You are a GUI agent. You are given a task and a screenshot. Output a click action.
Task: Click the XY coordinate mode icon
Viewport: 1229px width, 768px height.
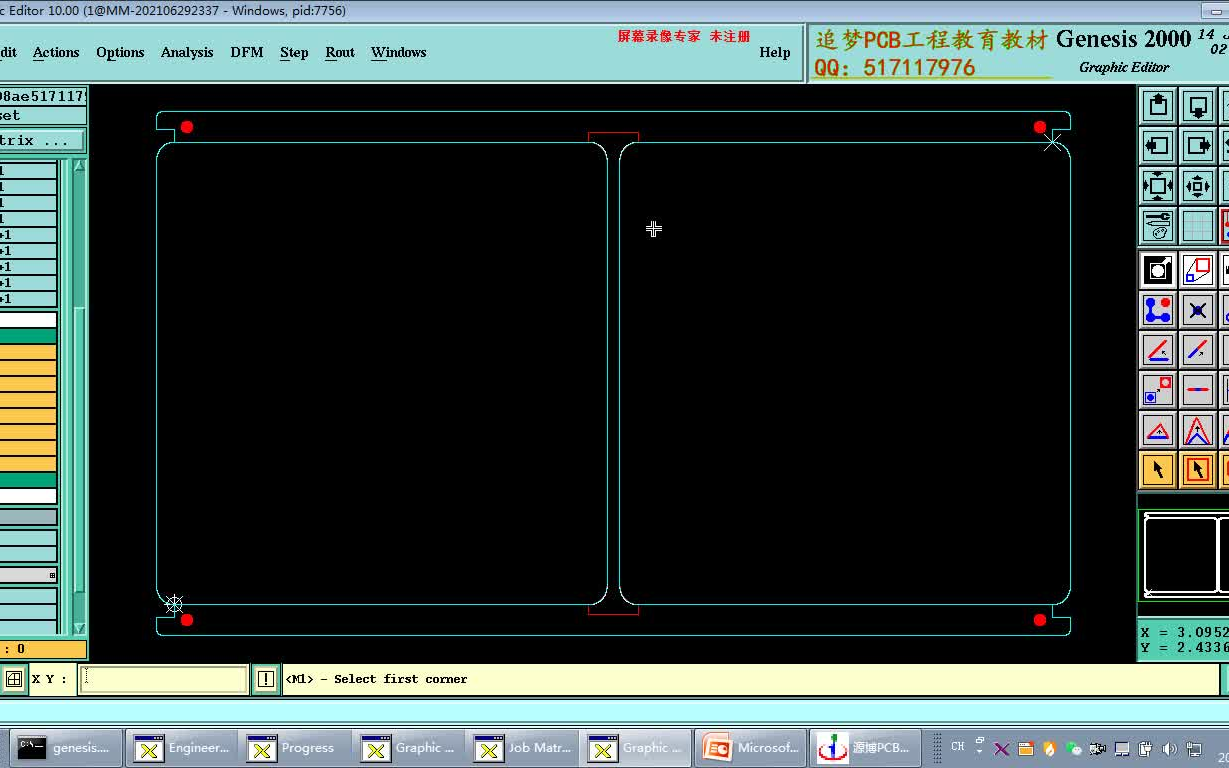click(x=14, y=679)
